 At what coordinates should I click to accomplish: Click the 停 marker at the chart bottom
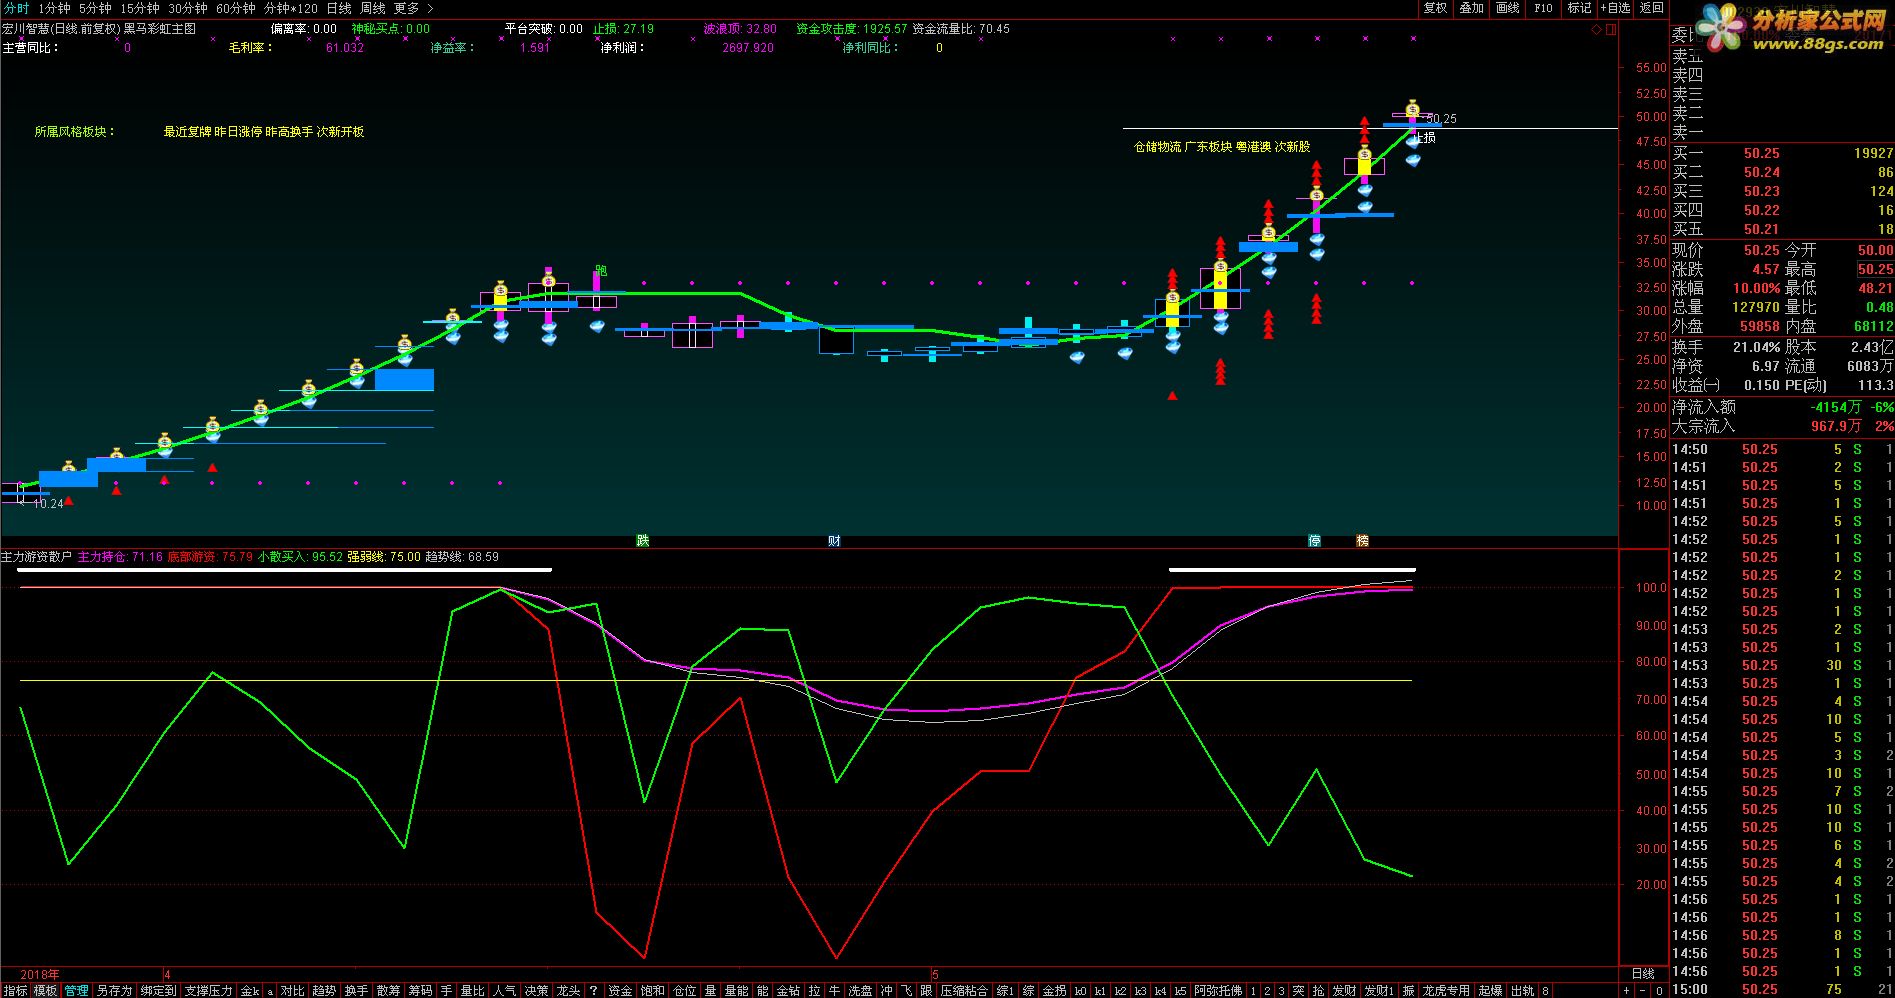[x=1314, y=541]
